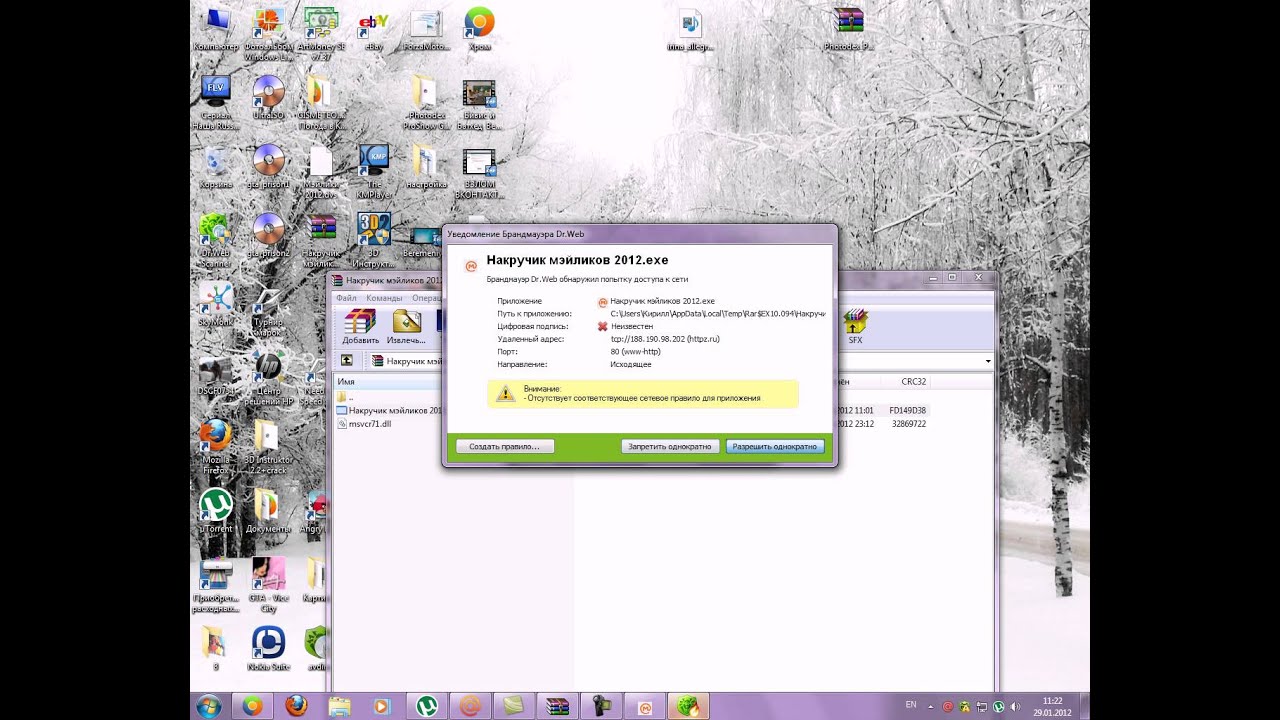This screenshot has height=720, width=1280.
Task: Click "Разрешить однократно" in firewall dialog
Action: click(775, 447)
